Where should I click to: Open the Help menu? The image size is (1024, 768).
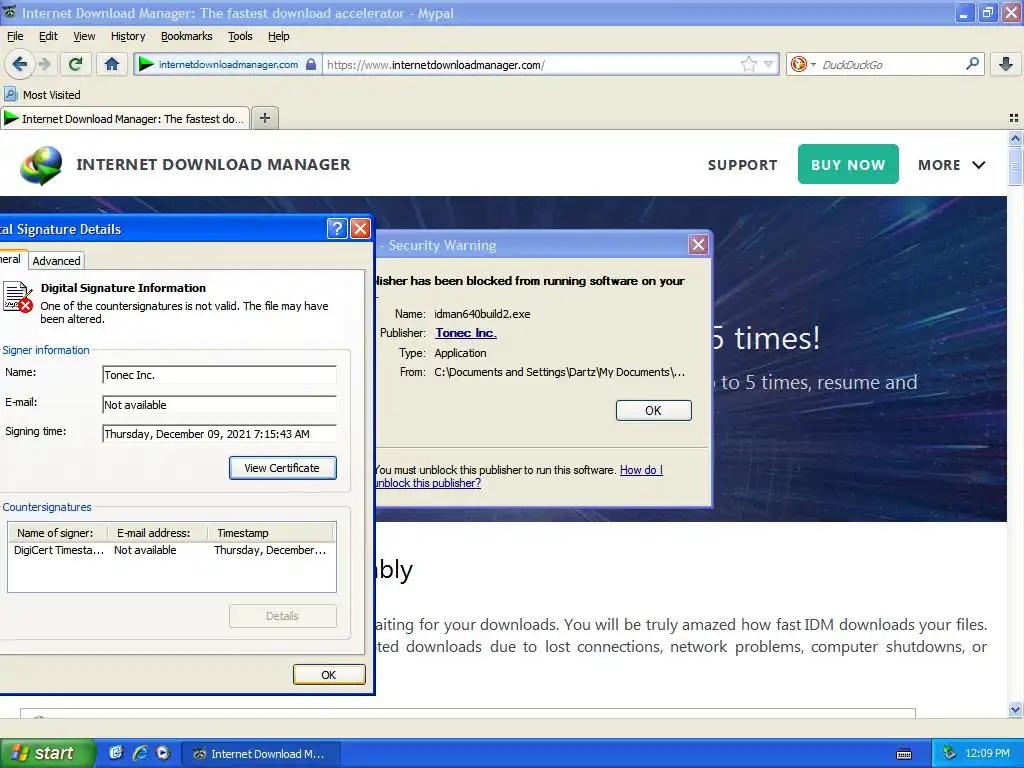(278, 36)
